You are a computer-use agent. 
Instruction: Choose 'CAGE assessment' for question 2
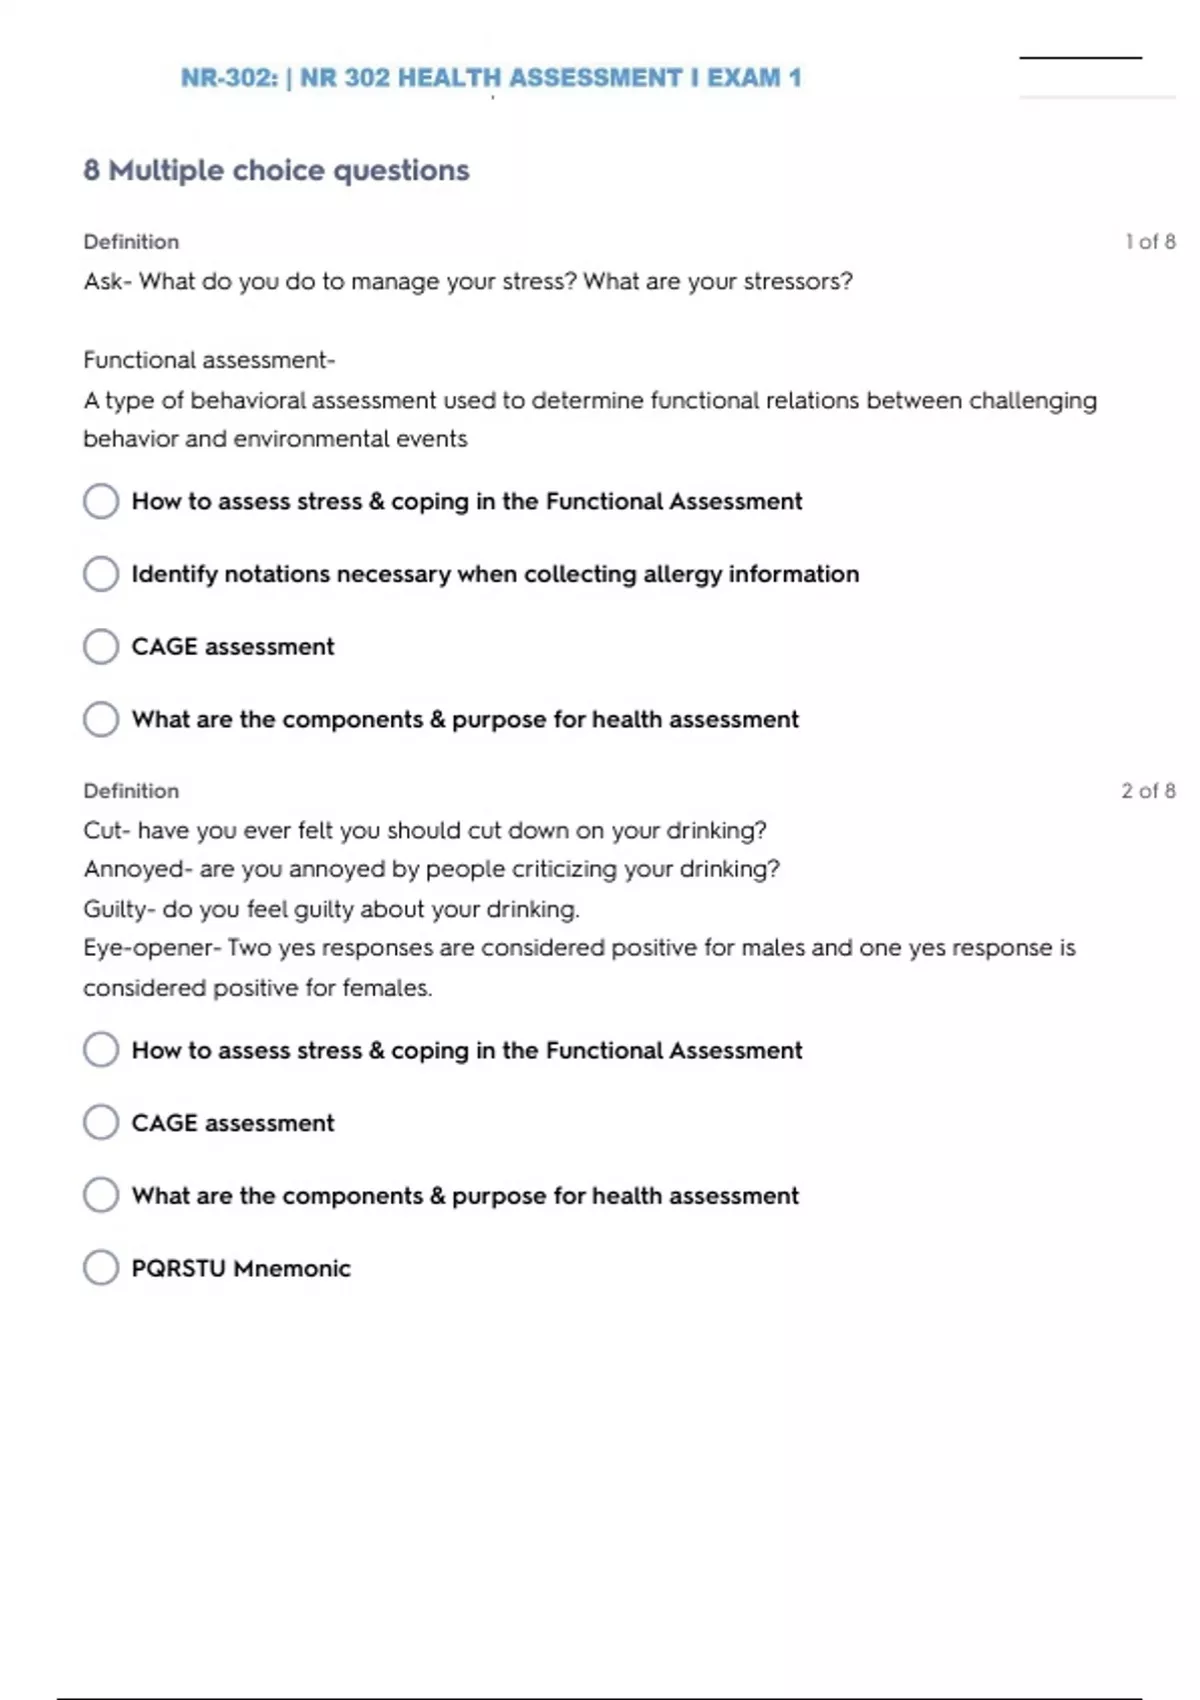[x=101, y=1123]
